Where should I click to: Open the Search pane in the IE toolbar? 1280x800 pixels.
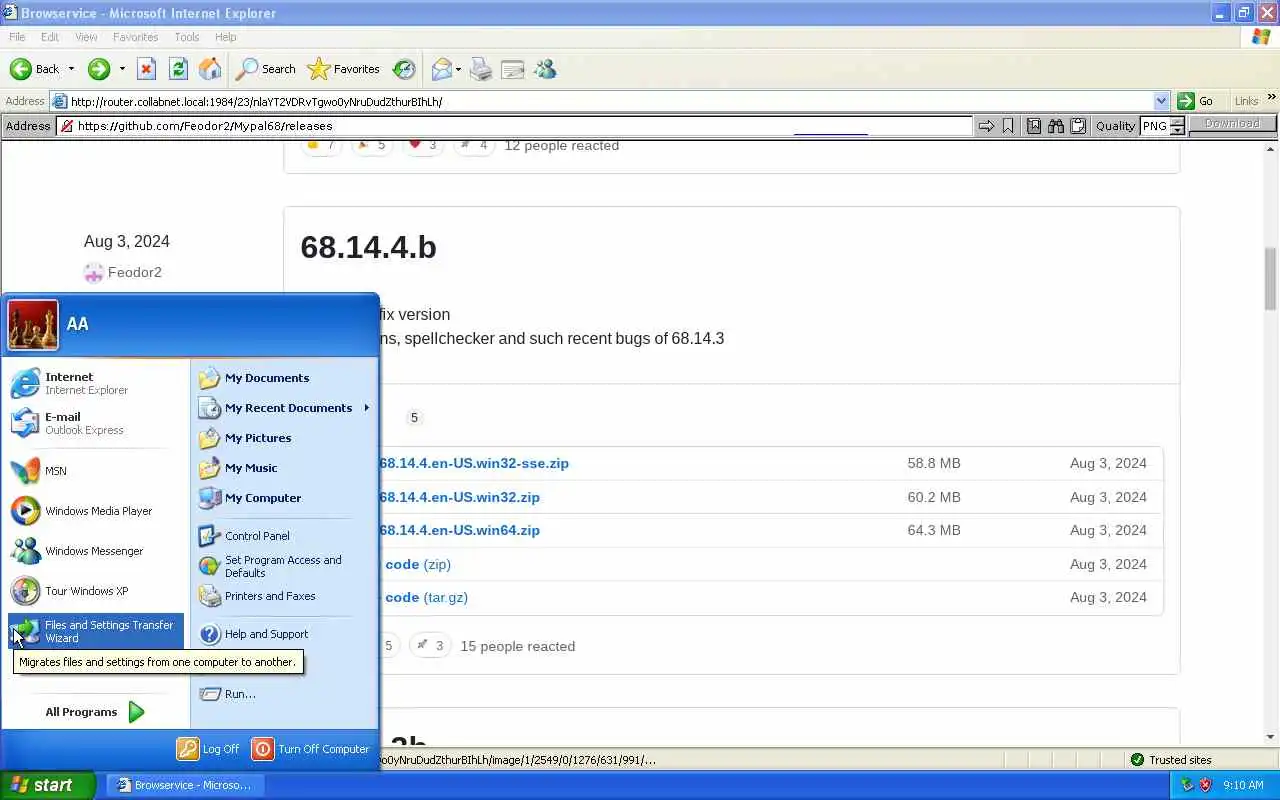click(x=266, y=69)
